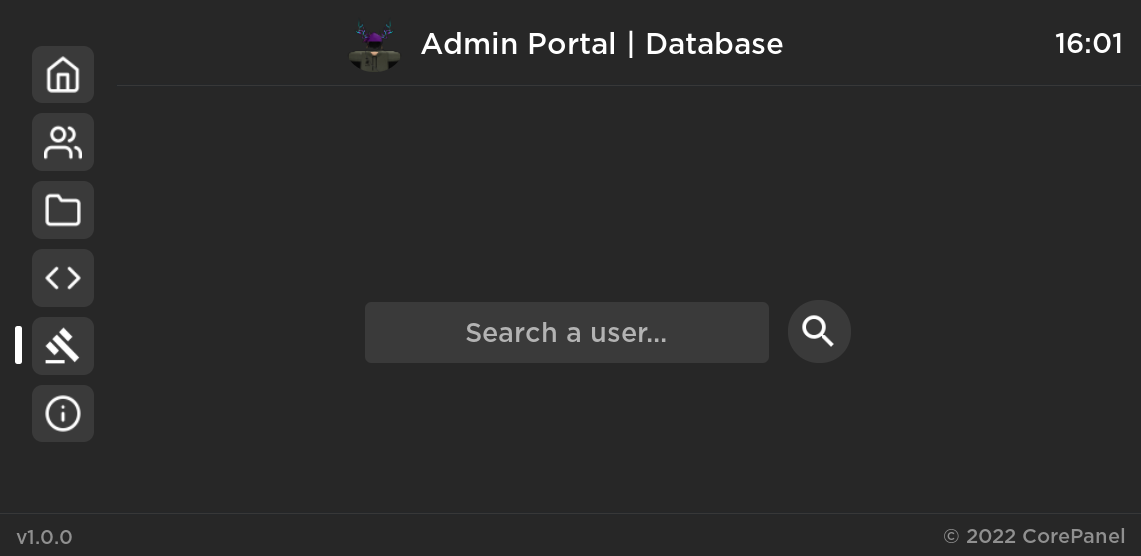Click the header divider line below title

[x=629, y=85]
